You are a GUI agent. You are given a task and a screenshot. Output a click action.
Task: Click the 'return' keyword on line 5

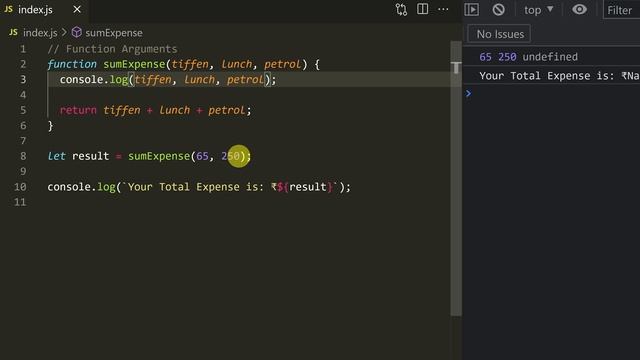point(78,110)
